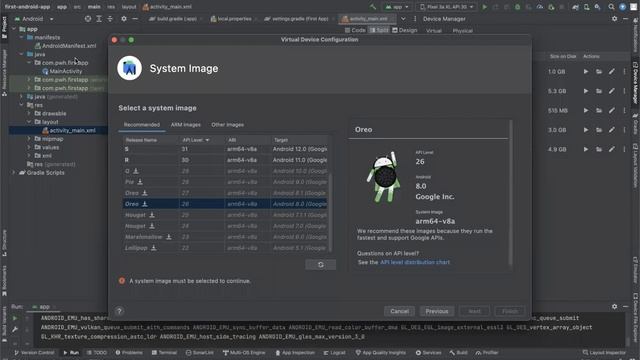The image size is (640, 360).
Task: Open the Pixel 3a XL device dropdown
Action: click(x=447, y=7)
